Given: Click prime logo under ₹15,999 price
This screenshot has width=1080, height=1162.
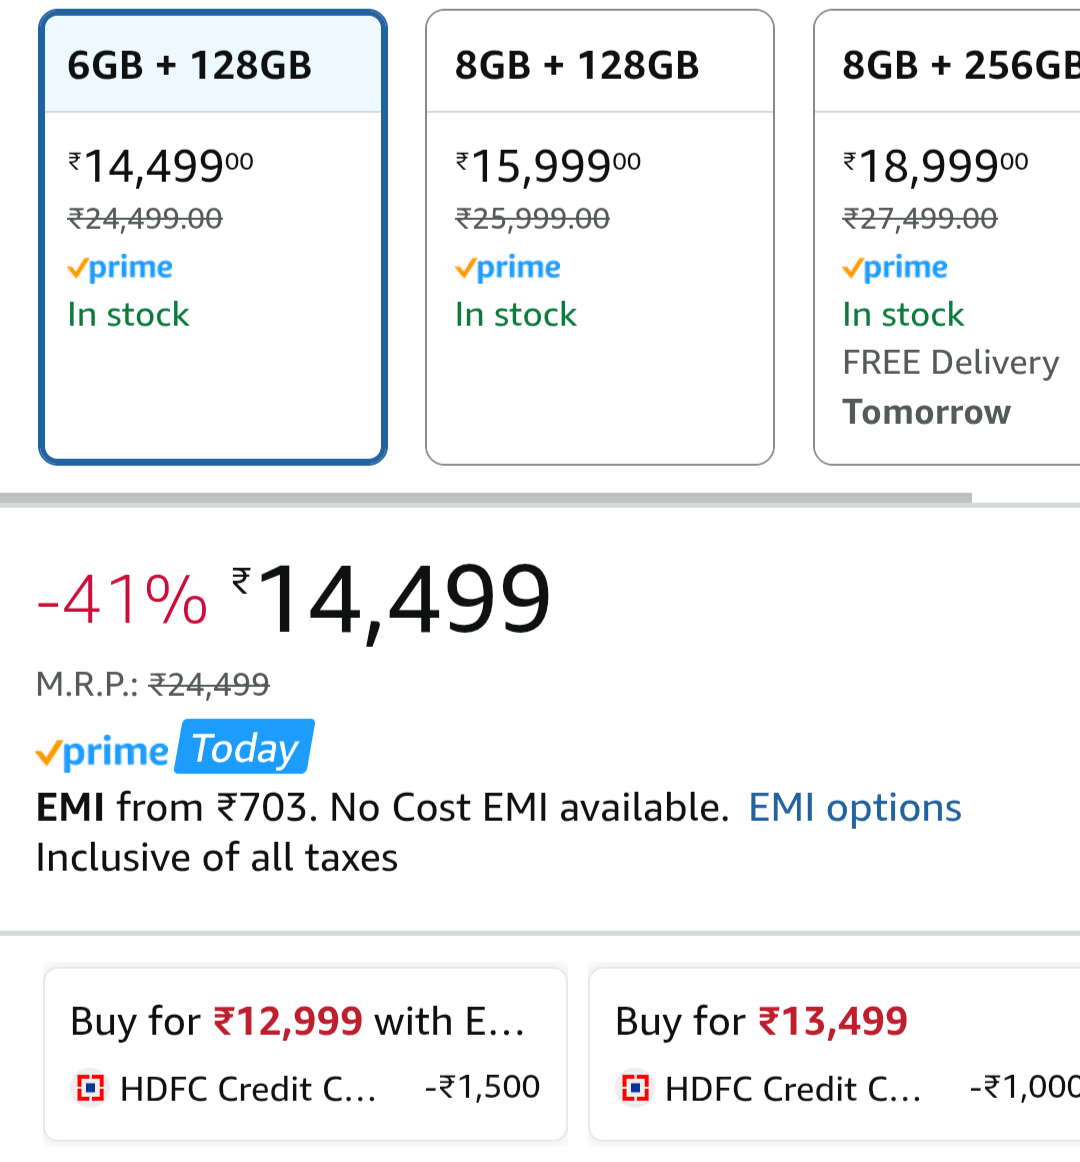Looking at the screenshot, I should [x=508, y=268].
